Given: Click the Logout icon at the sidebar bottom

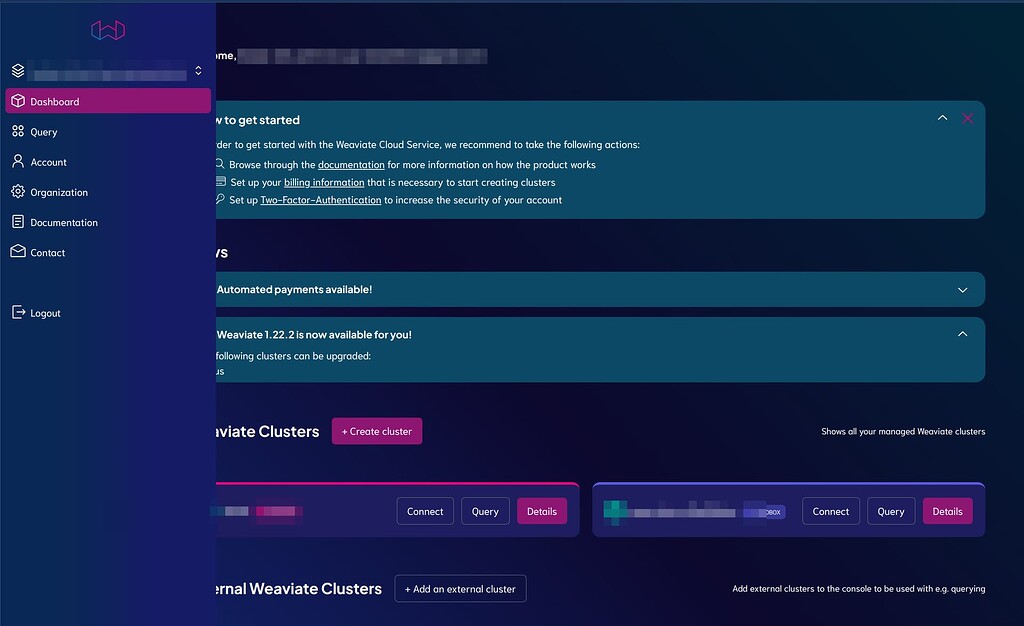Looking at the screenshot, I should click(x=17, y=312).
